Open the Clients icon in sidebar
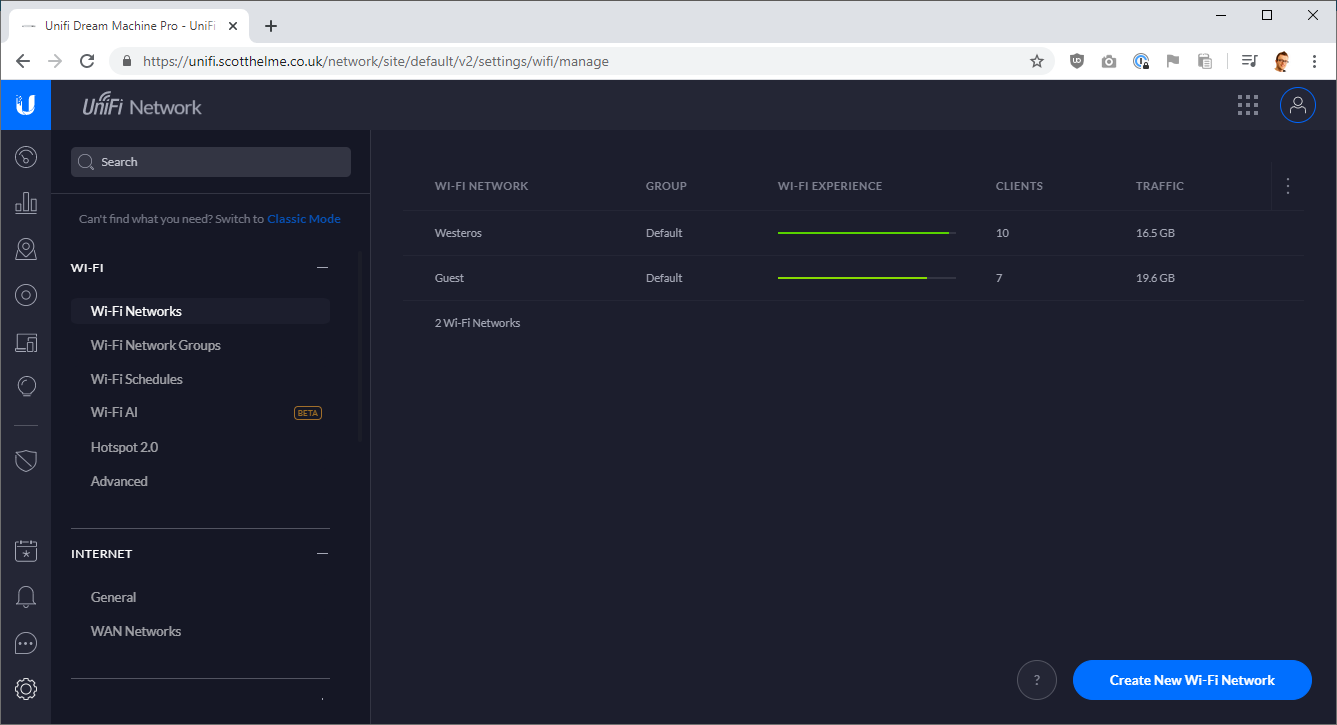Screen dimensions: 1337x725 tap(26, 342)
